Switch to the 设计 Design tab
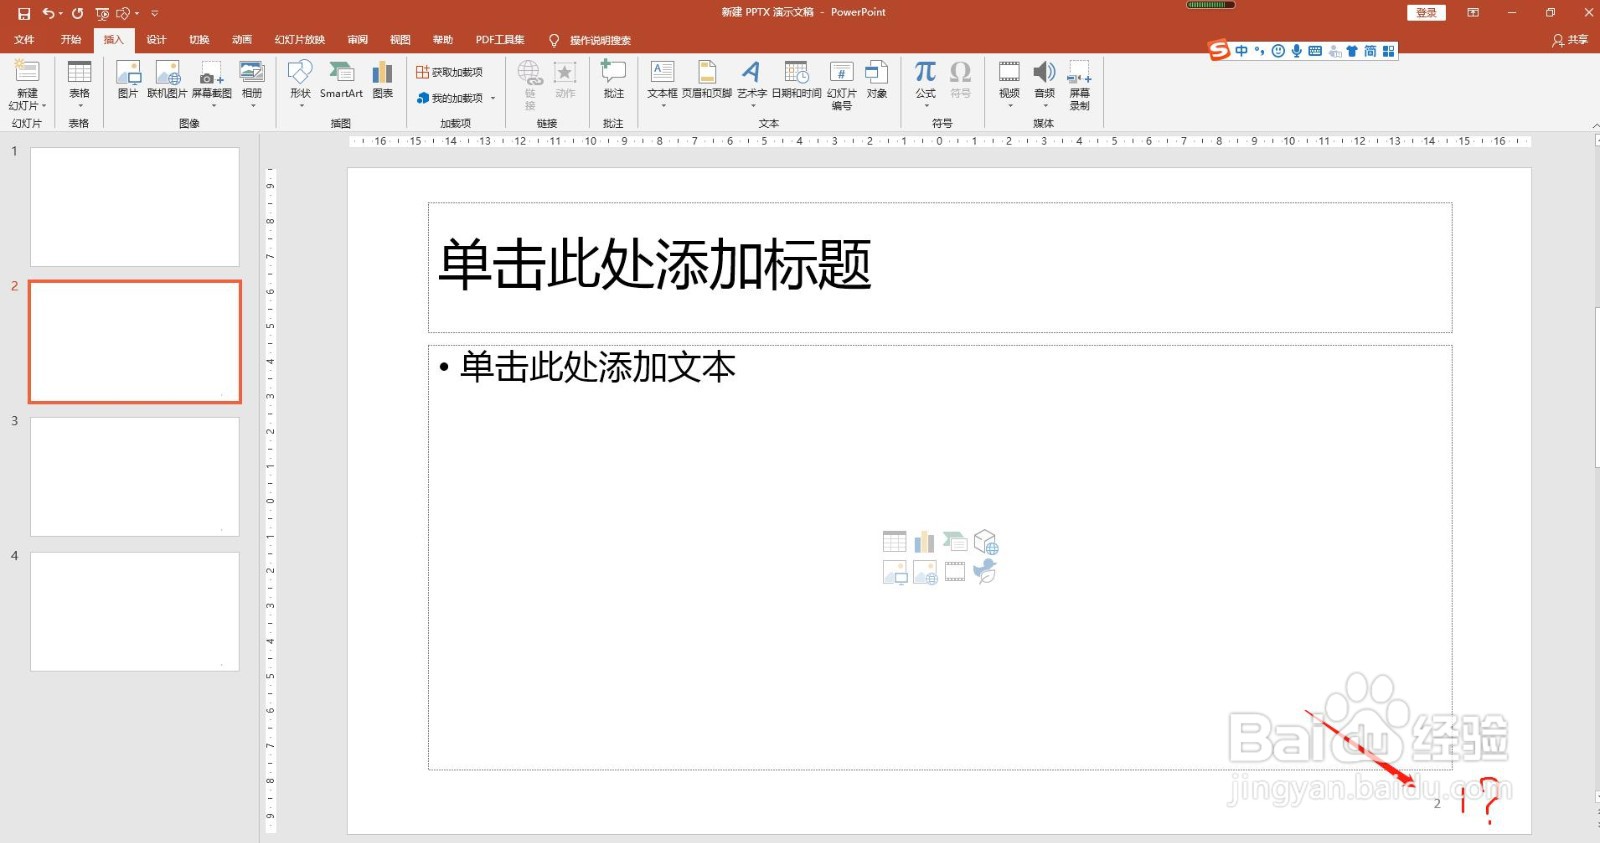 (156, 40)
